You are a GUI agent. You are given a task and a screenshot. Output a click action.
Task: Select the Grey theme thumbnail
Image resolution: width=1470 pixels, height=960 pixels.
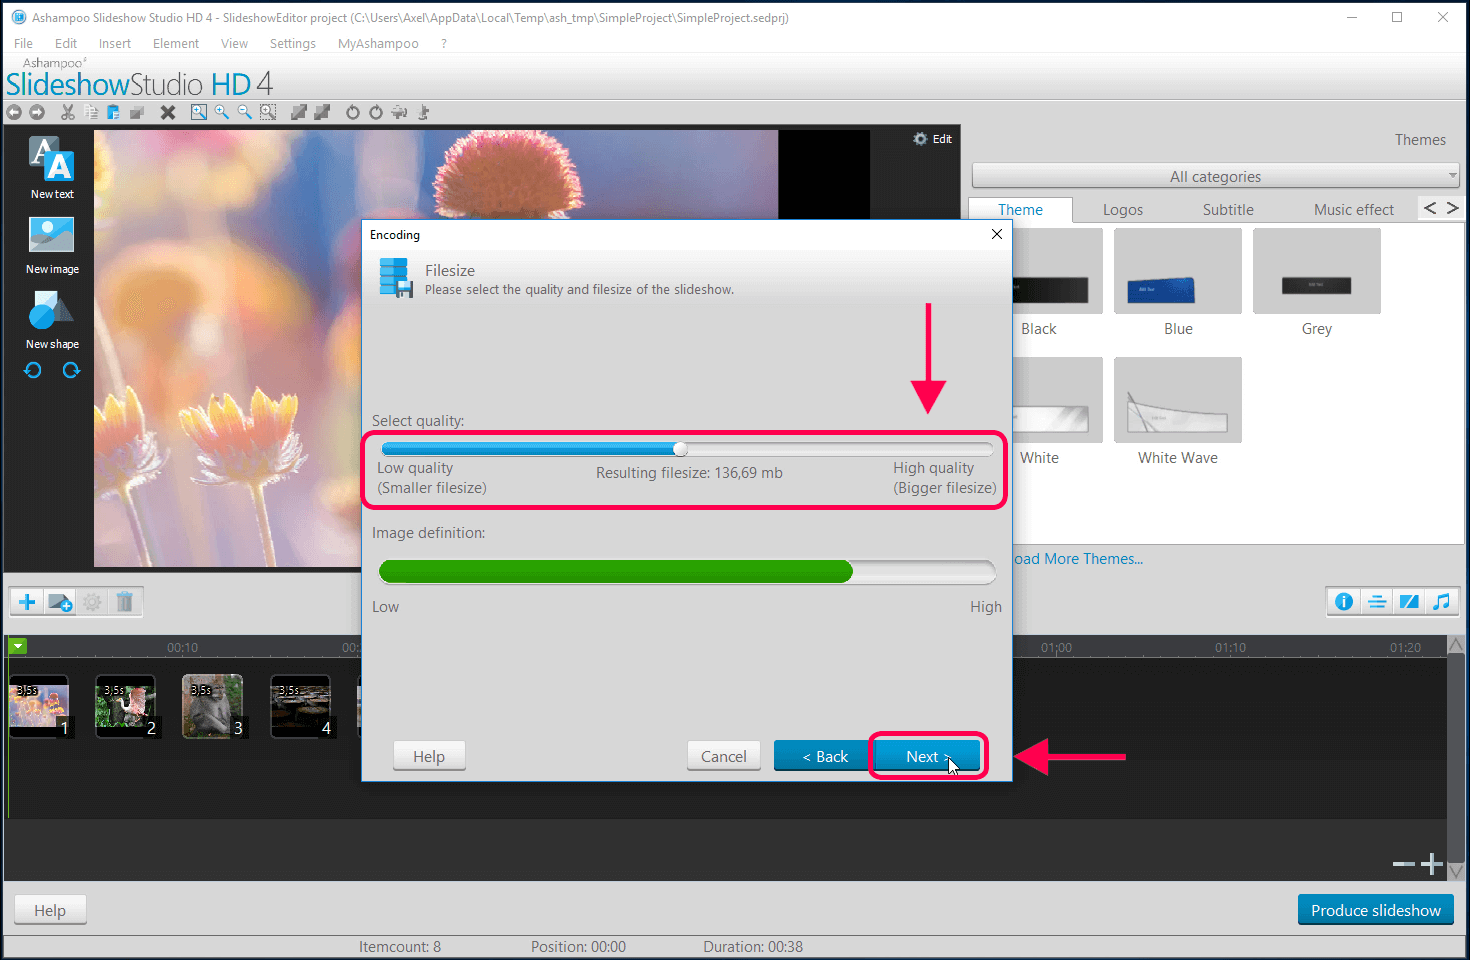click(x=1317, y=271)
